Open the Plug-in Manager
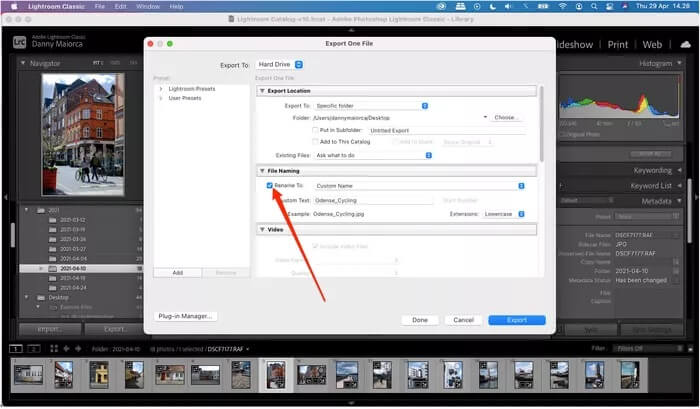700x409 pixels. [x=185, y=316]
